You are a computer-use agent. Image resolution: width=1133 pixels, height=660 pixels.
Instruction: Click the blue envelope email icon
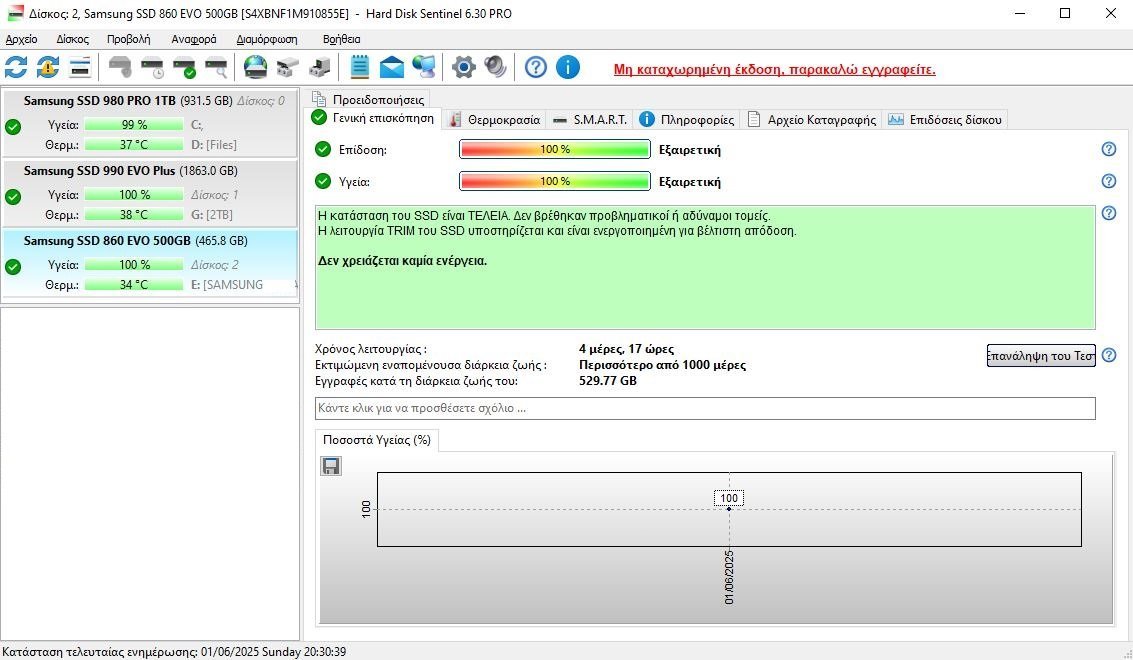pyautogui.click(x=392, y=67)
